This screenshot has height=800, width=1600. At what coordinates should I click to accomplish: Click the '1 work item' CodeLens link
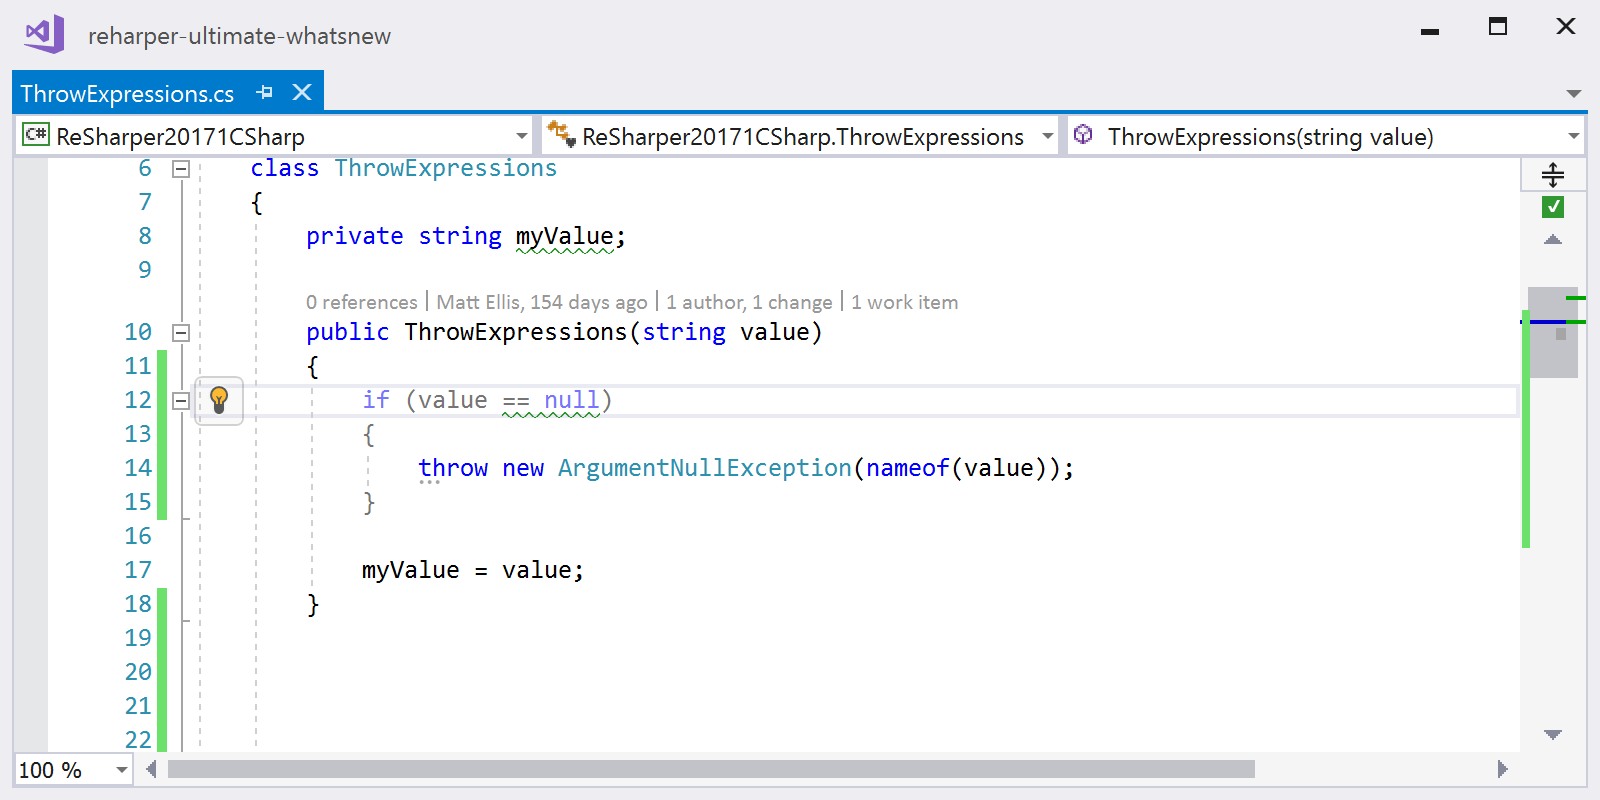(x=904, y=302)
